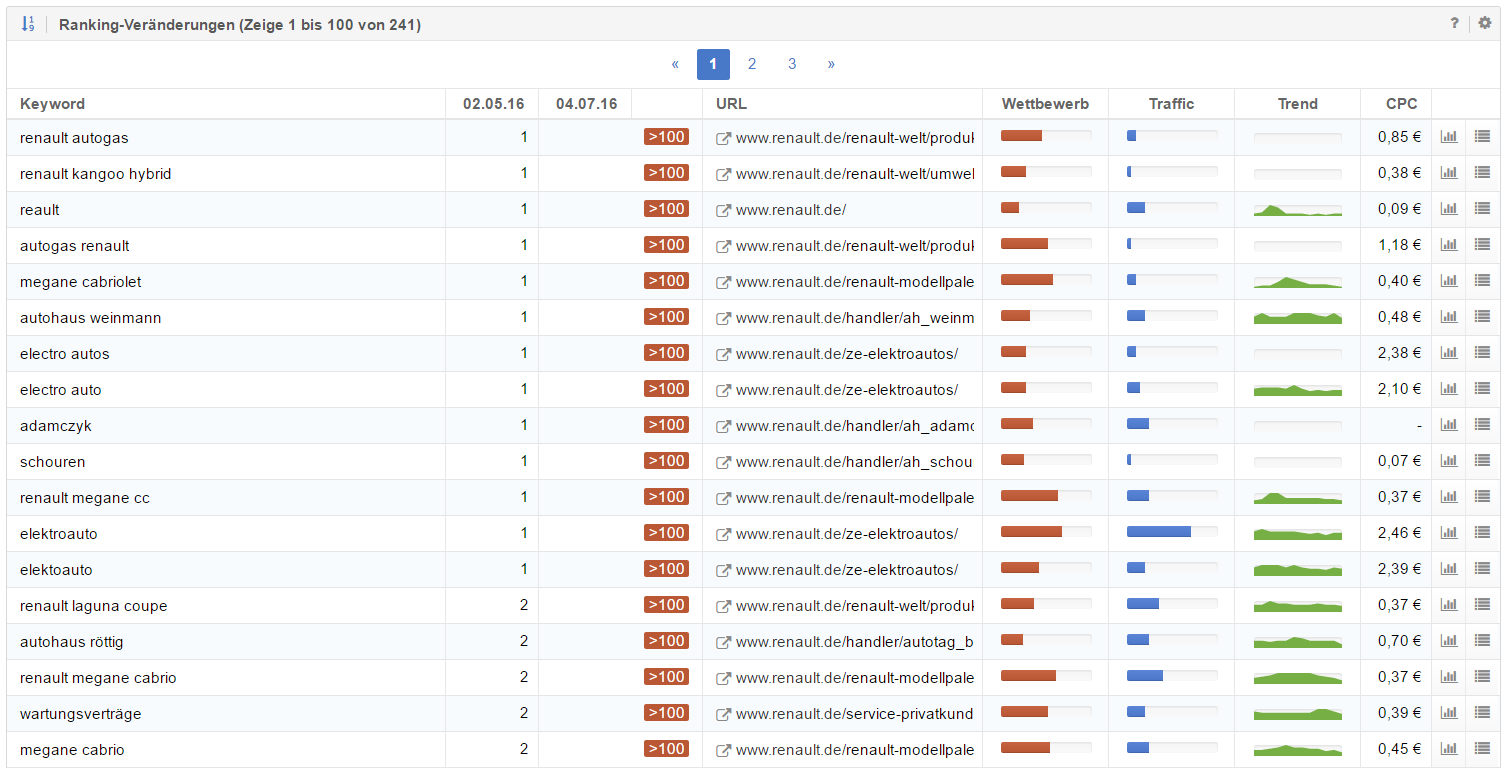Open chart icon for renault kangoo hybrid
Image resolution: width=1507 pixels, height=768 pixels.
pyautogui.click(x=1449, y=173)
